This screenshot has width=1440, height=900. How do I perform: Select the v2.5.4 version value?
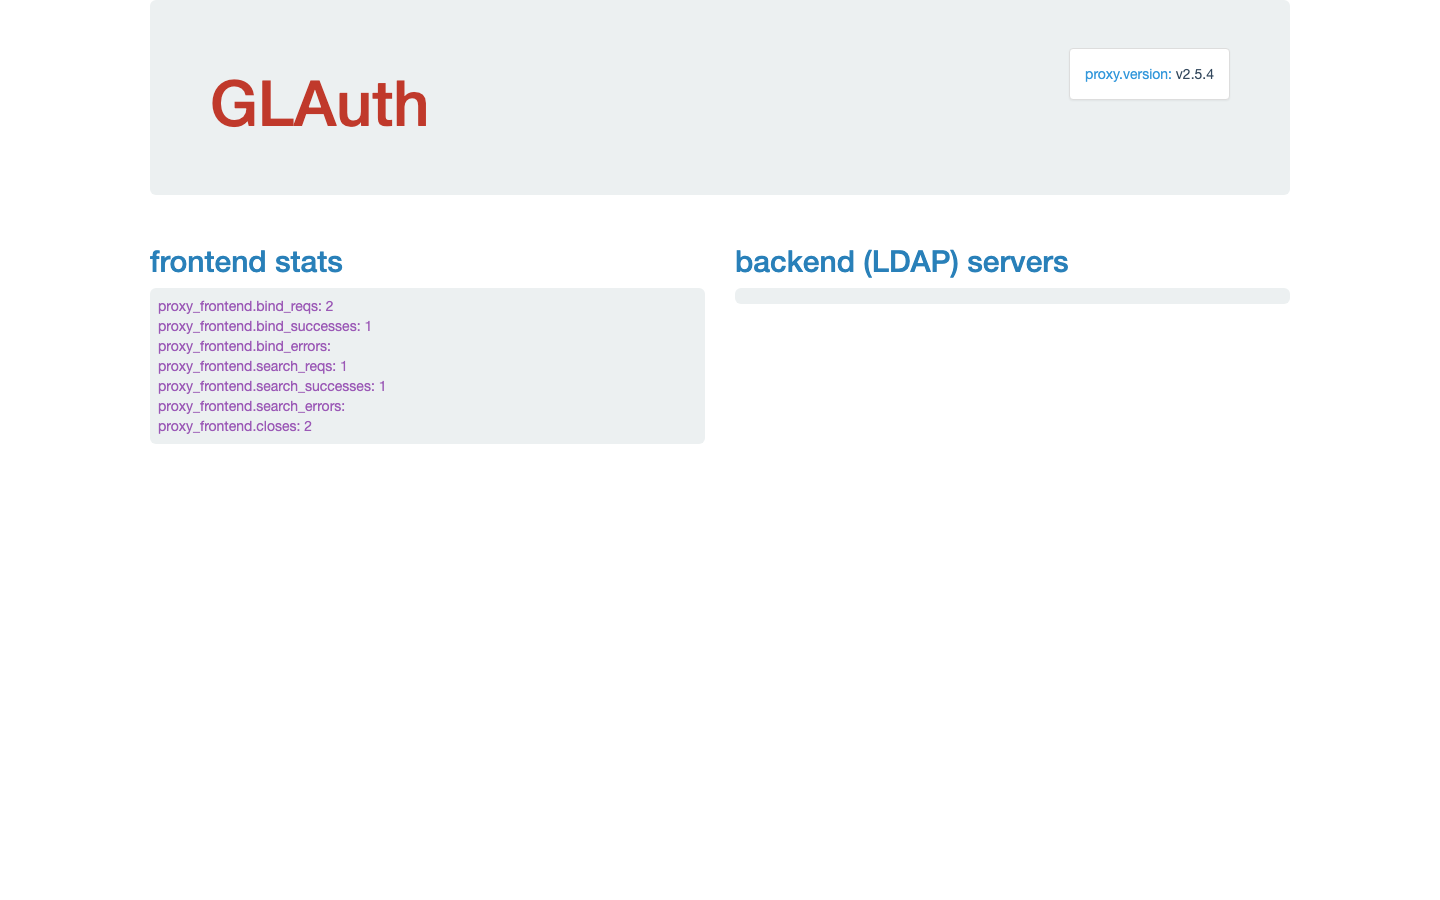(x=1195, y=74)
